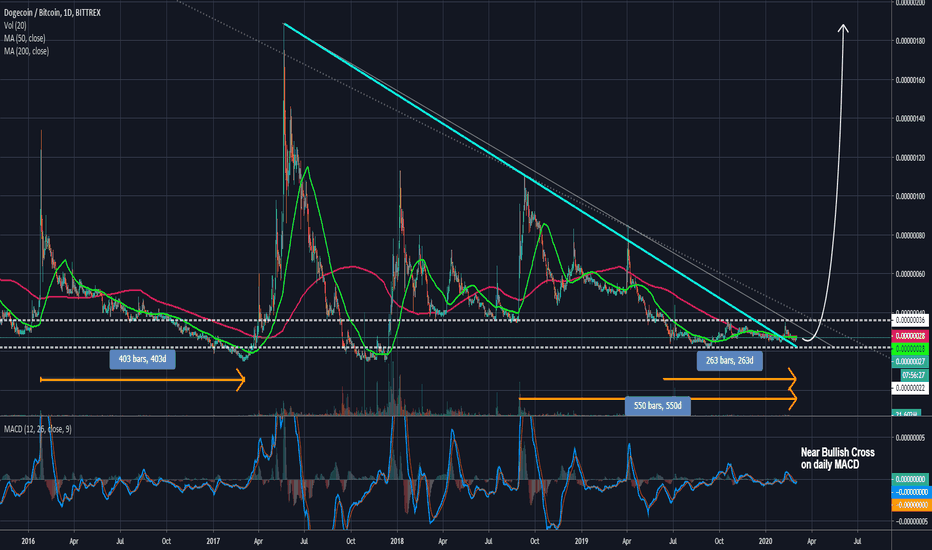This screenshot has width=932, height=550.
Task: Click the white 0.00000022 price label
Action: pos(910,388)
